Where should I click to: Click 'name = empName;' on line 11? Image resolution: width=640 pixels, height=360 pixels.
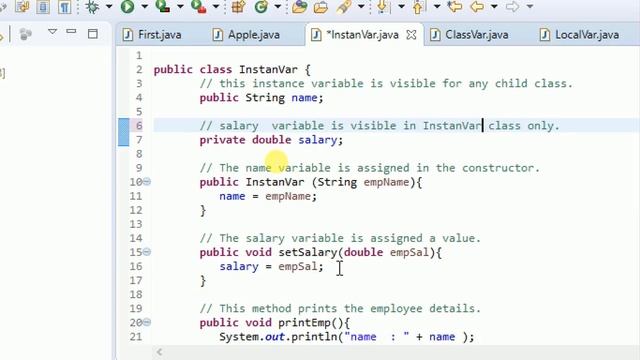tap(268, 196)
